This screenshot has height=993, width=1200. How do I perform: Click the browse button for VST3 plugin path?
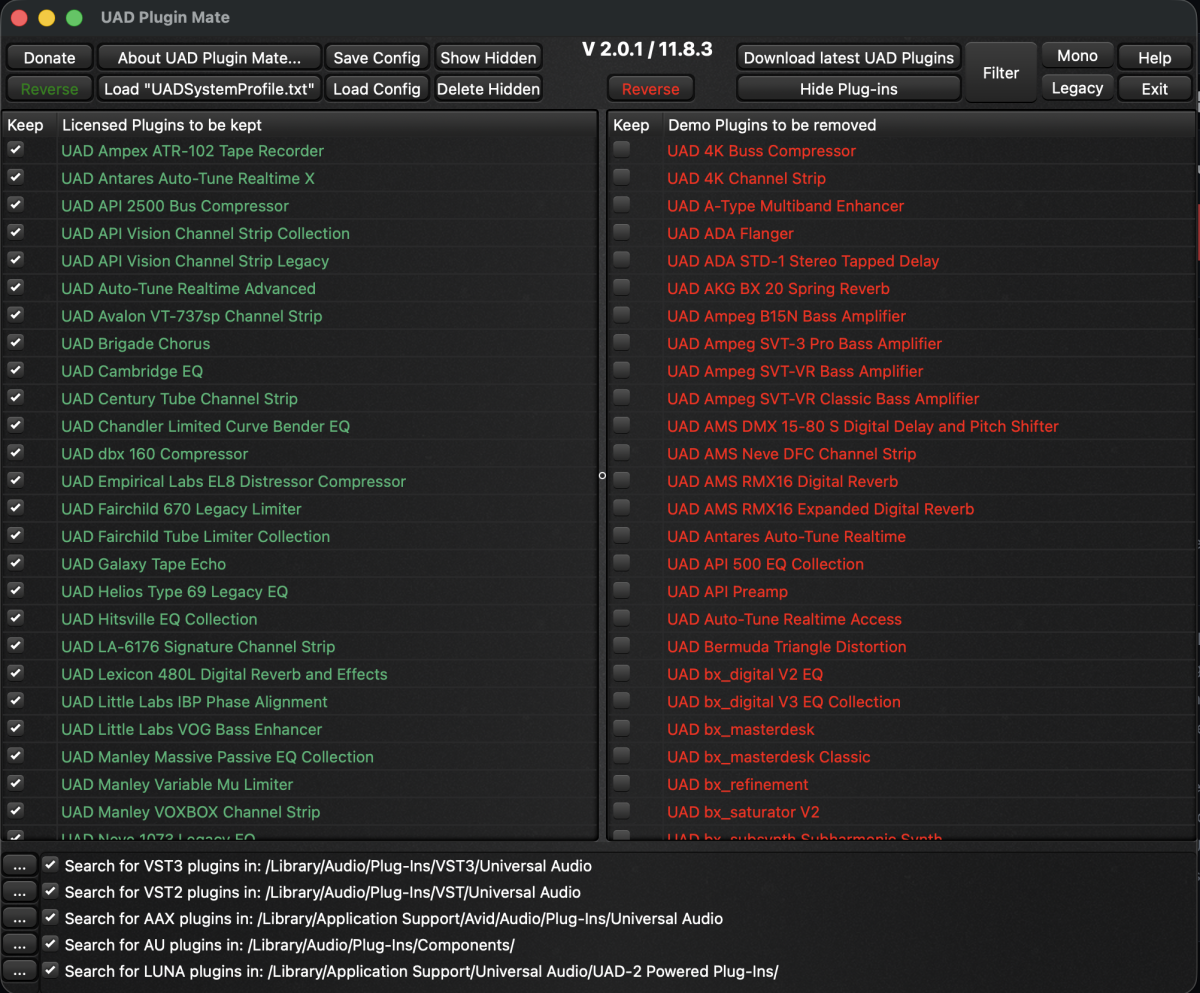click(x=20, y=865)
